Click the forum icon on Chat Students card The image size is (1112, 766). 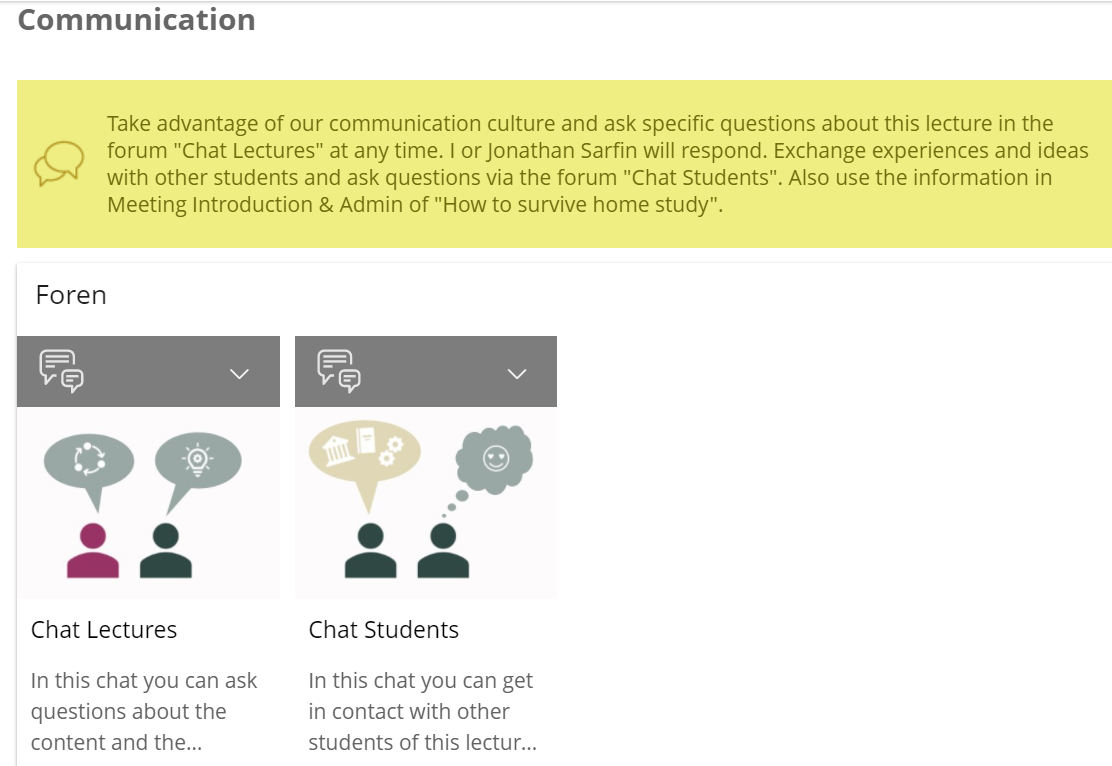pos(339,369)
